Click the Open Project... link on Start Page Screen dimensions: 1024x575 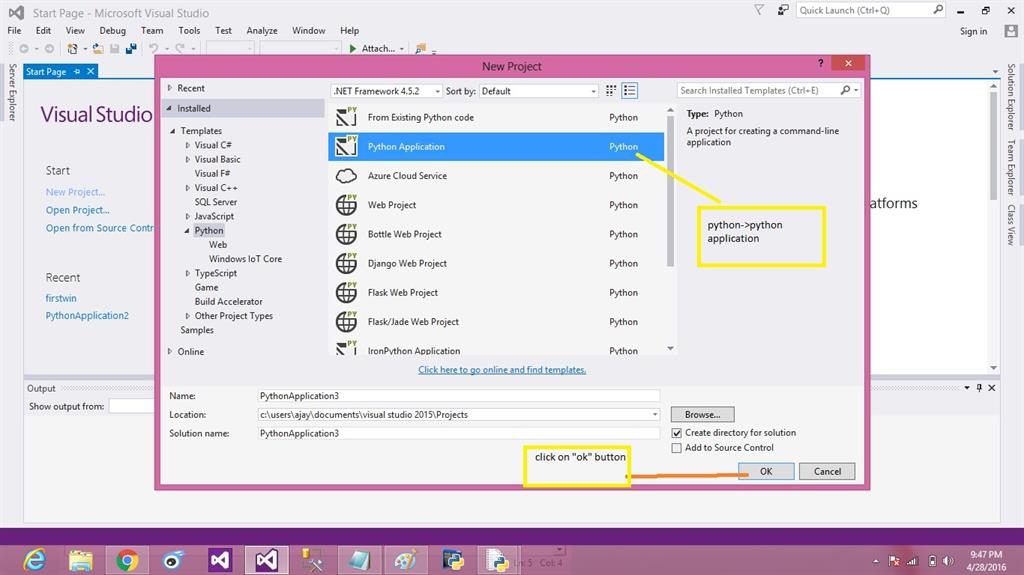coord(78,210)
